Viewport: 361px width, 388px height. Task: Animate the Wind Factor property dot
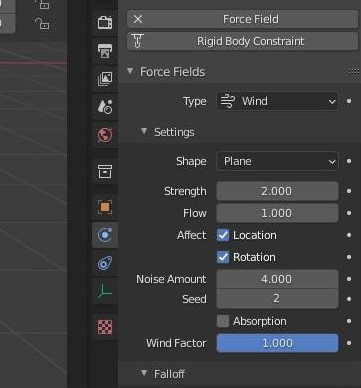point(349,343)
